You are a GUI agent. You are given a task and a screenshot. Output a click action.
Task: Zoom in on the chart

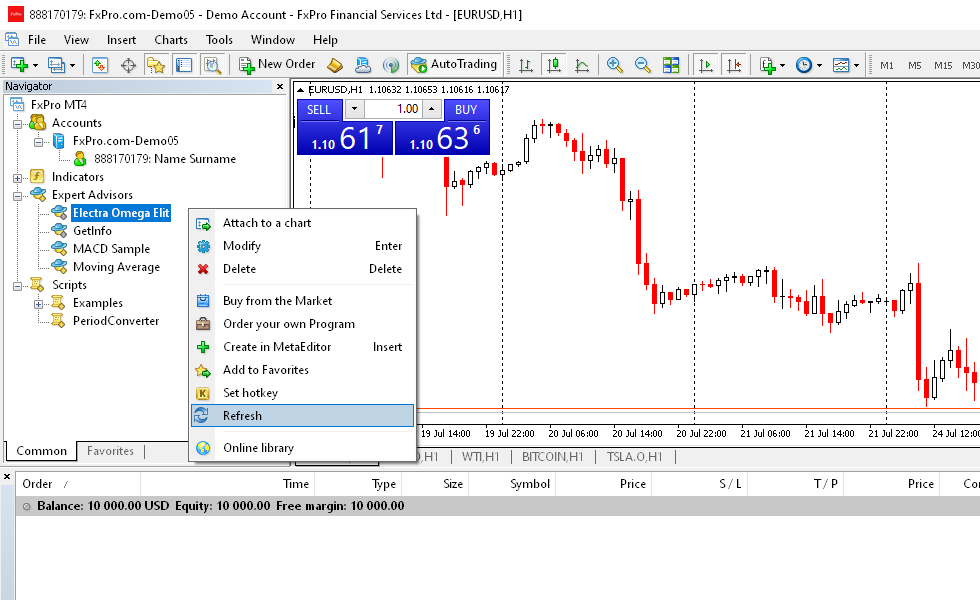coord(614,65)
